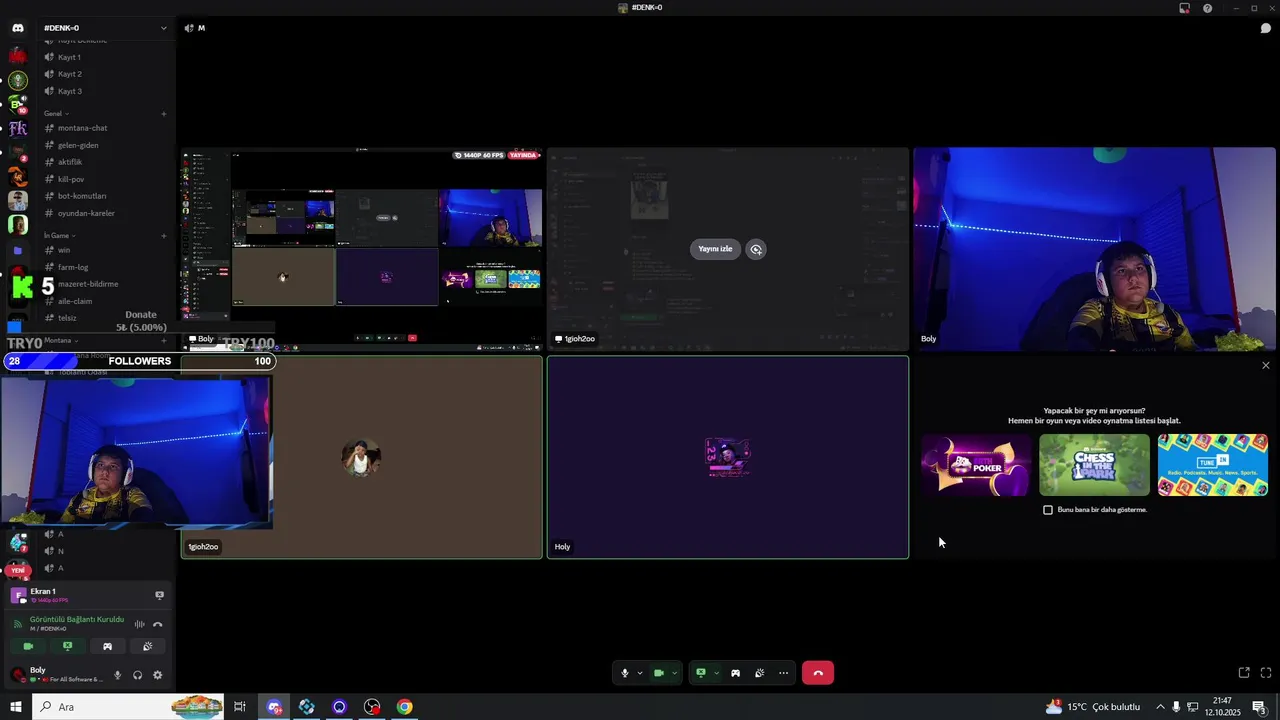Toggle camera in voice panel
1280x720 pixels.
[x=28, y=646]
